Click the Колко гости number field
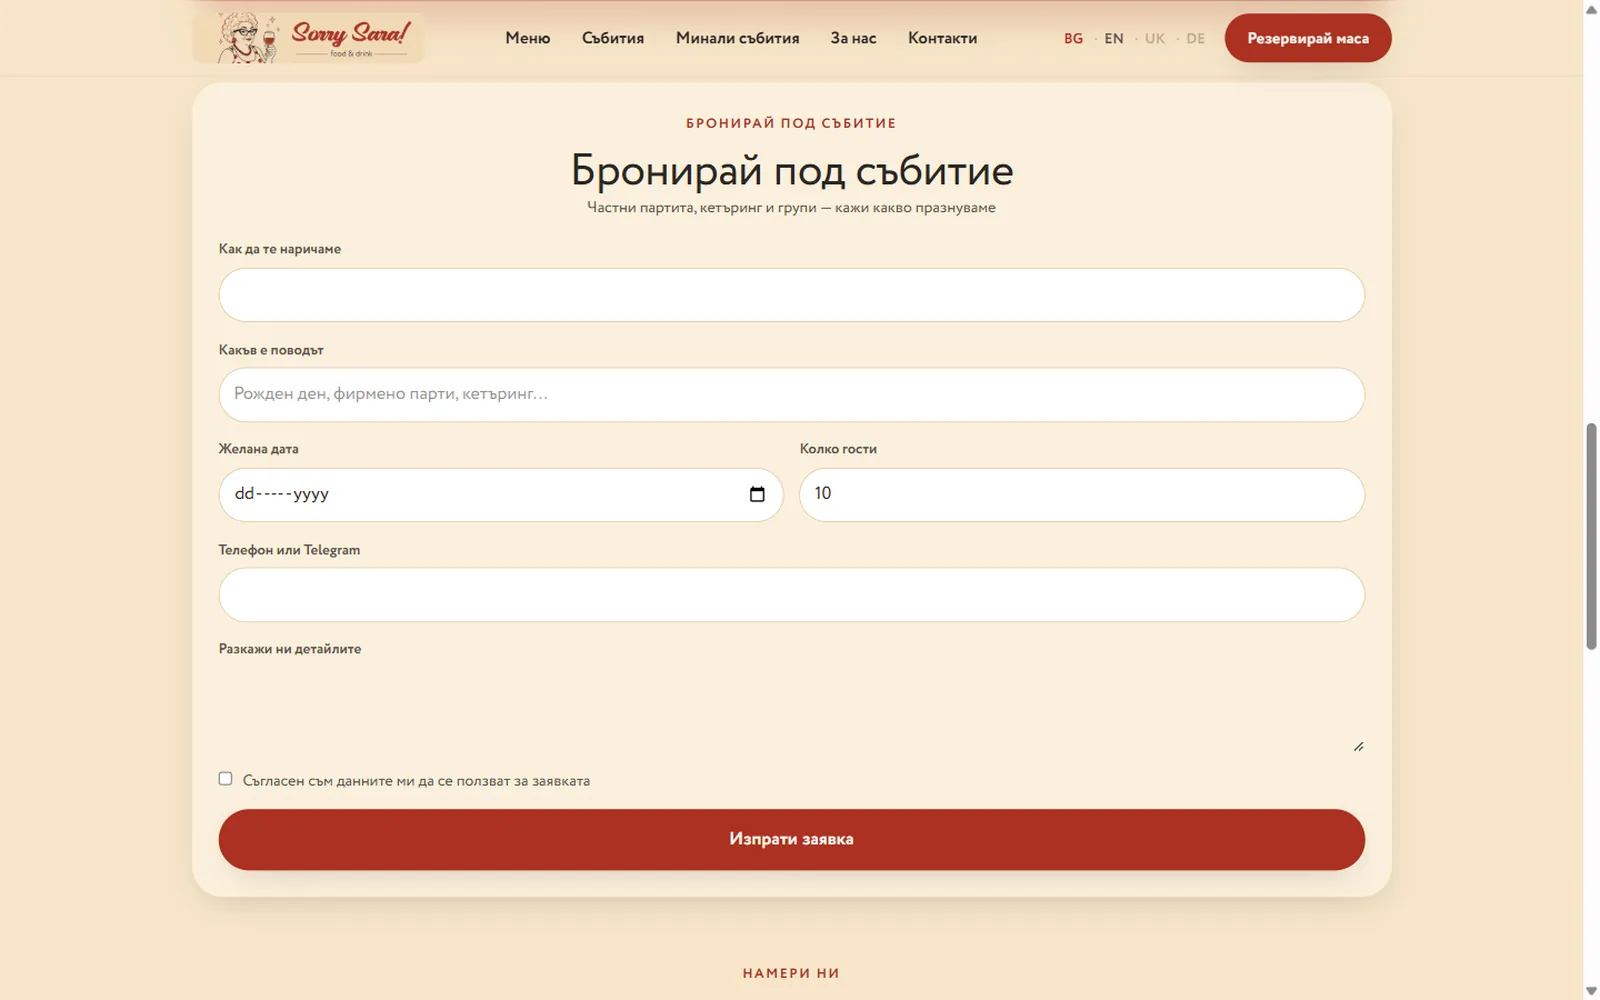 (1082, 495)
